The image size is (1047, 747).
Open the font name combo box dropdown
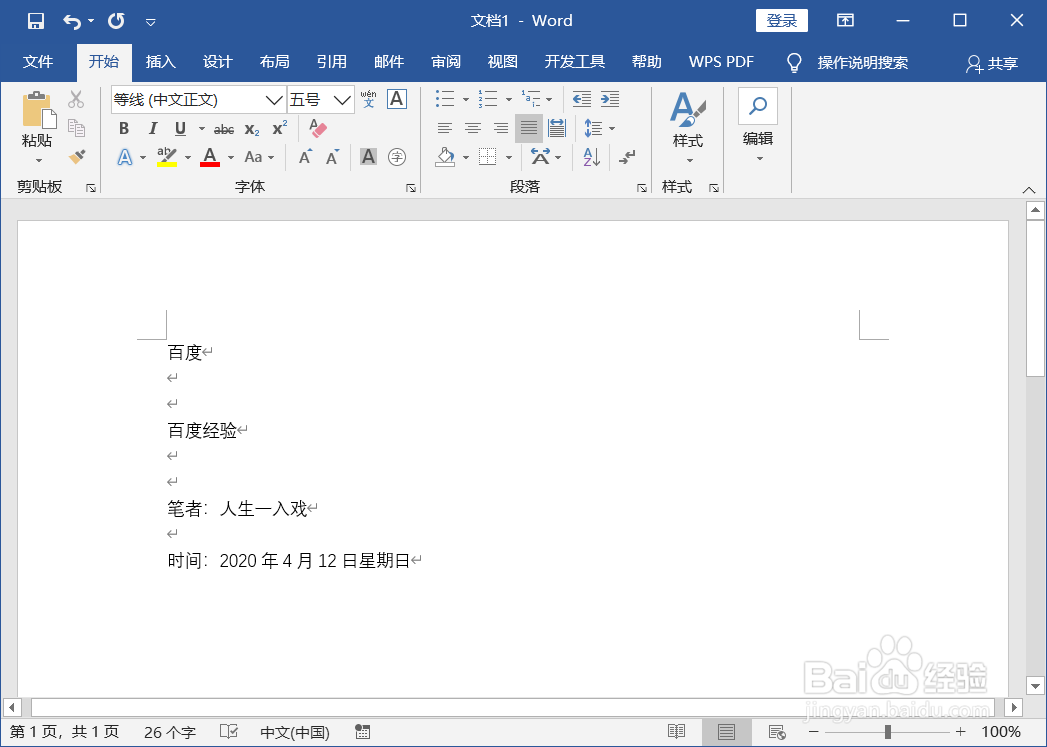(273, 100)
